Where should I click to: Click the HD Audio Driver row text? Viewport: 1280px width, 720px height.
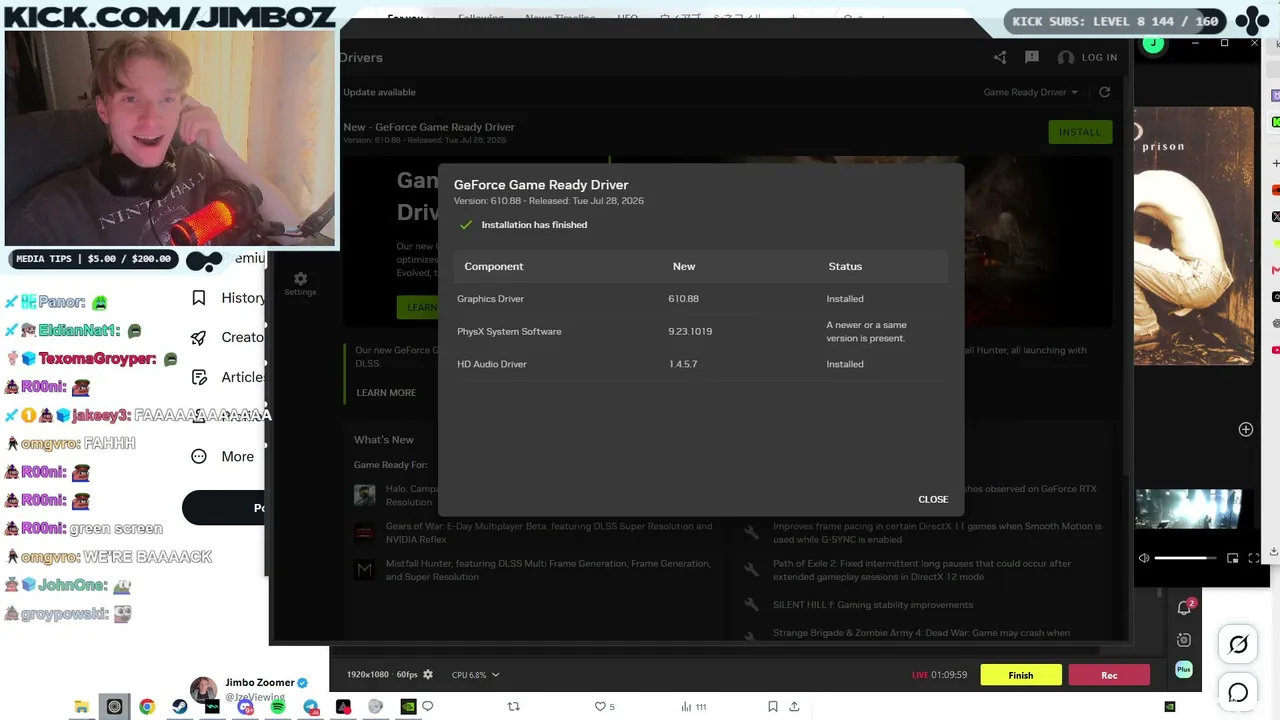(492, 364)
